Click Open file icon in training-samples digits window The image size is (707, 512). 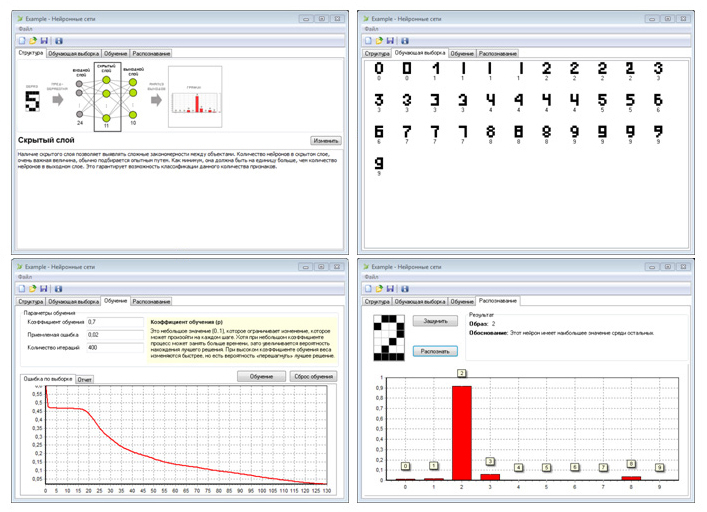pos(379,41)
